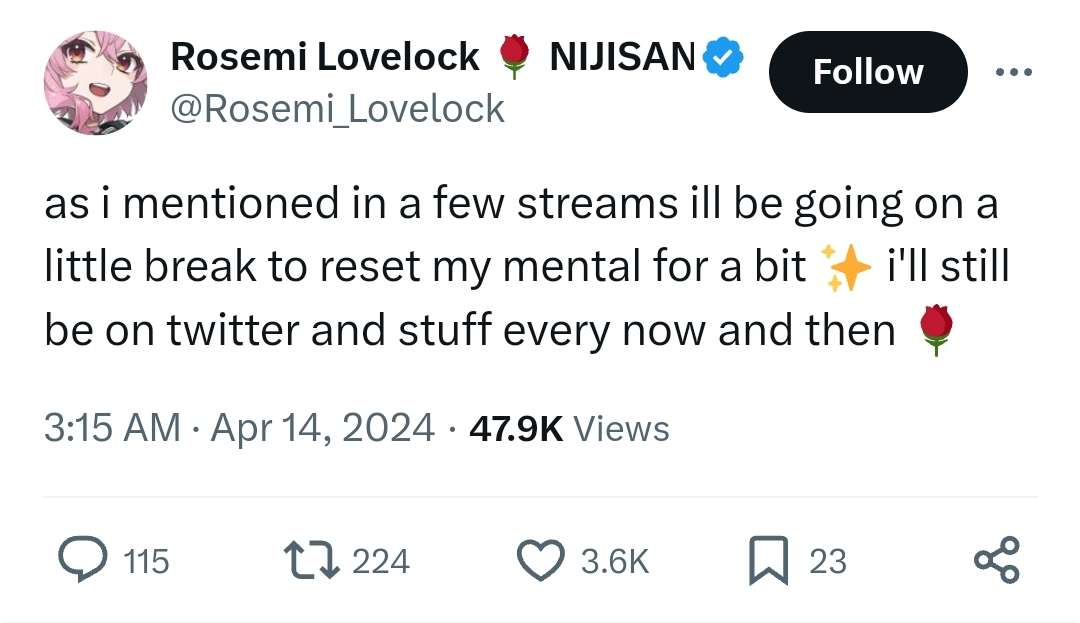Click the sparkles emoji in tweet text

click(846, 268)
